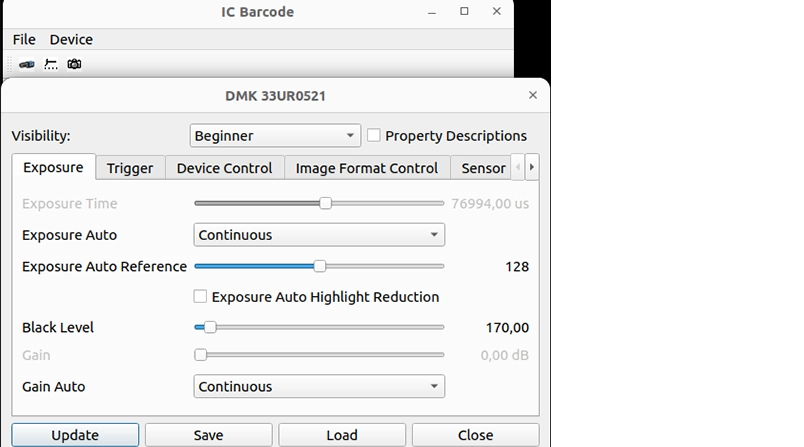Select the Image Format Control tab
This screenshot has height=447, width=804.
pyautogui.click(x=367, y=168)
